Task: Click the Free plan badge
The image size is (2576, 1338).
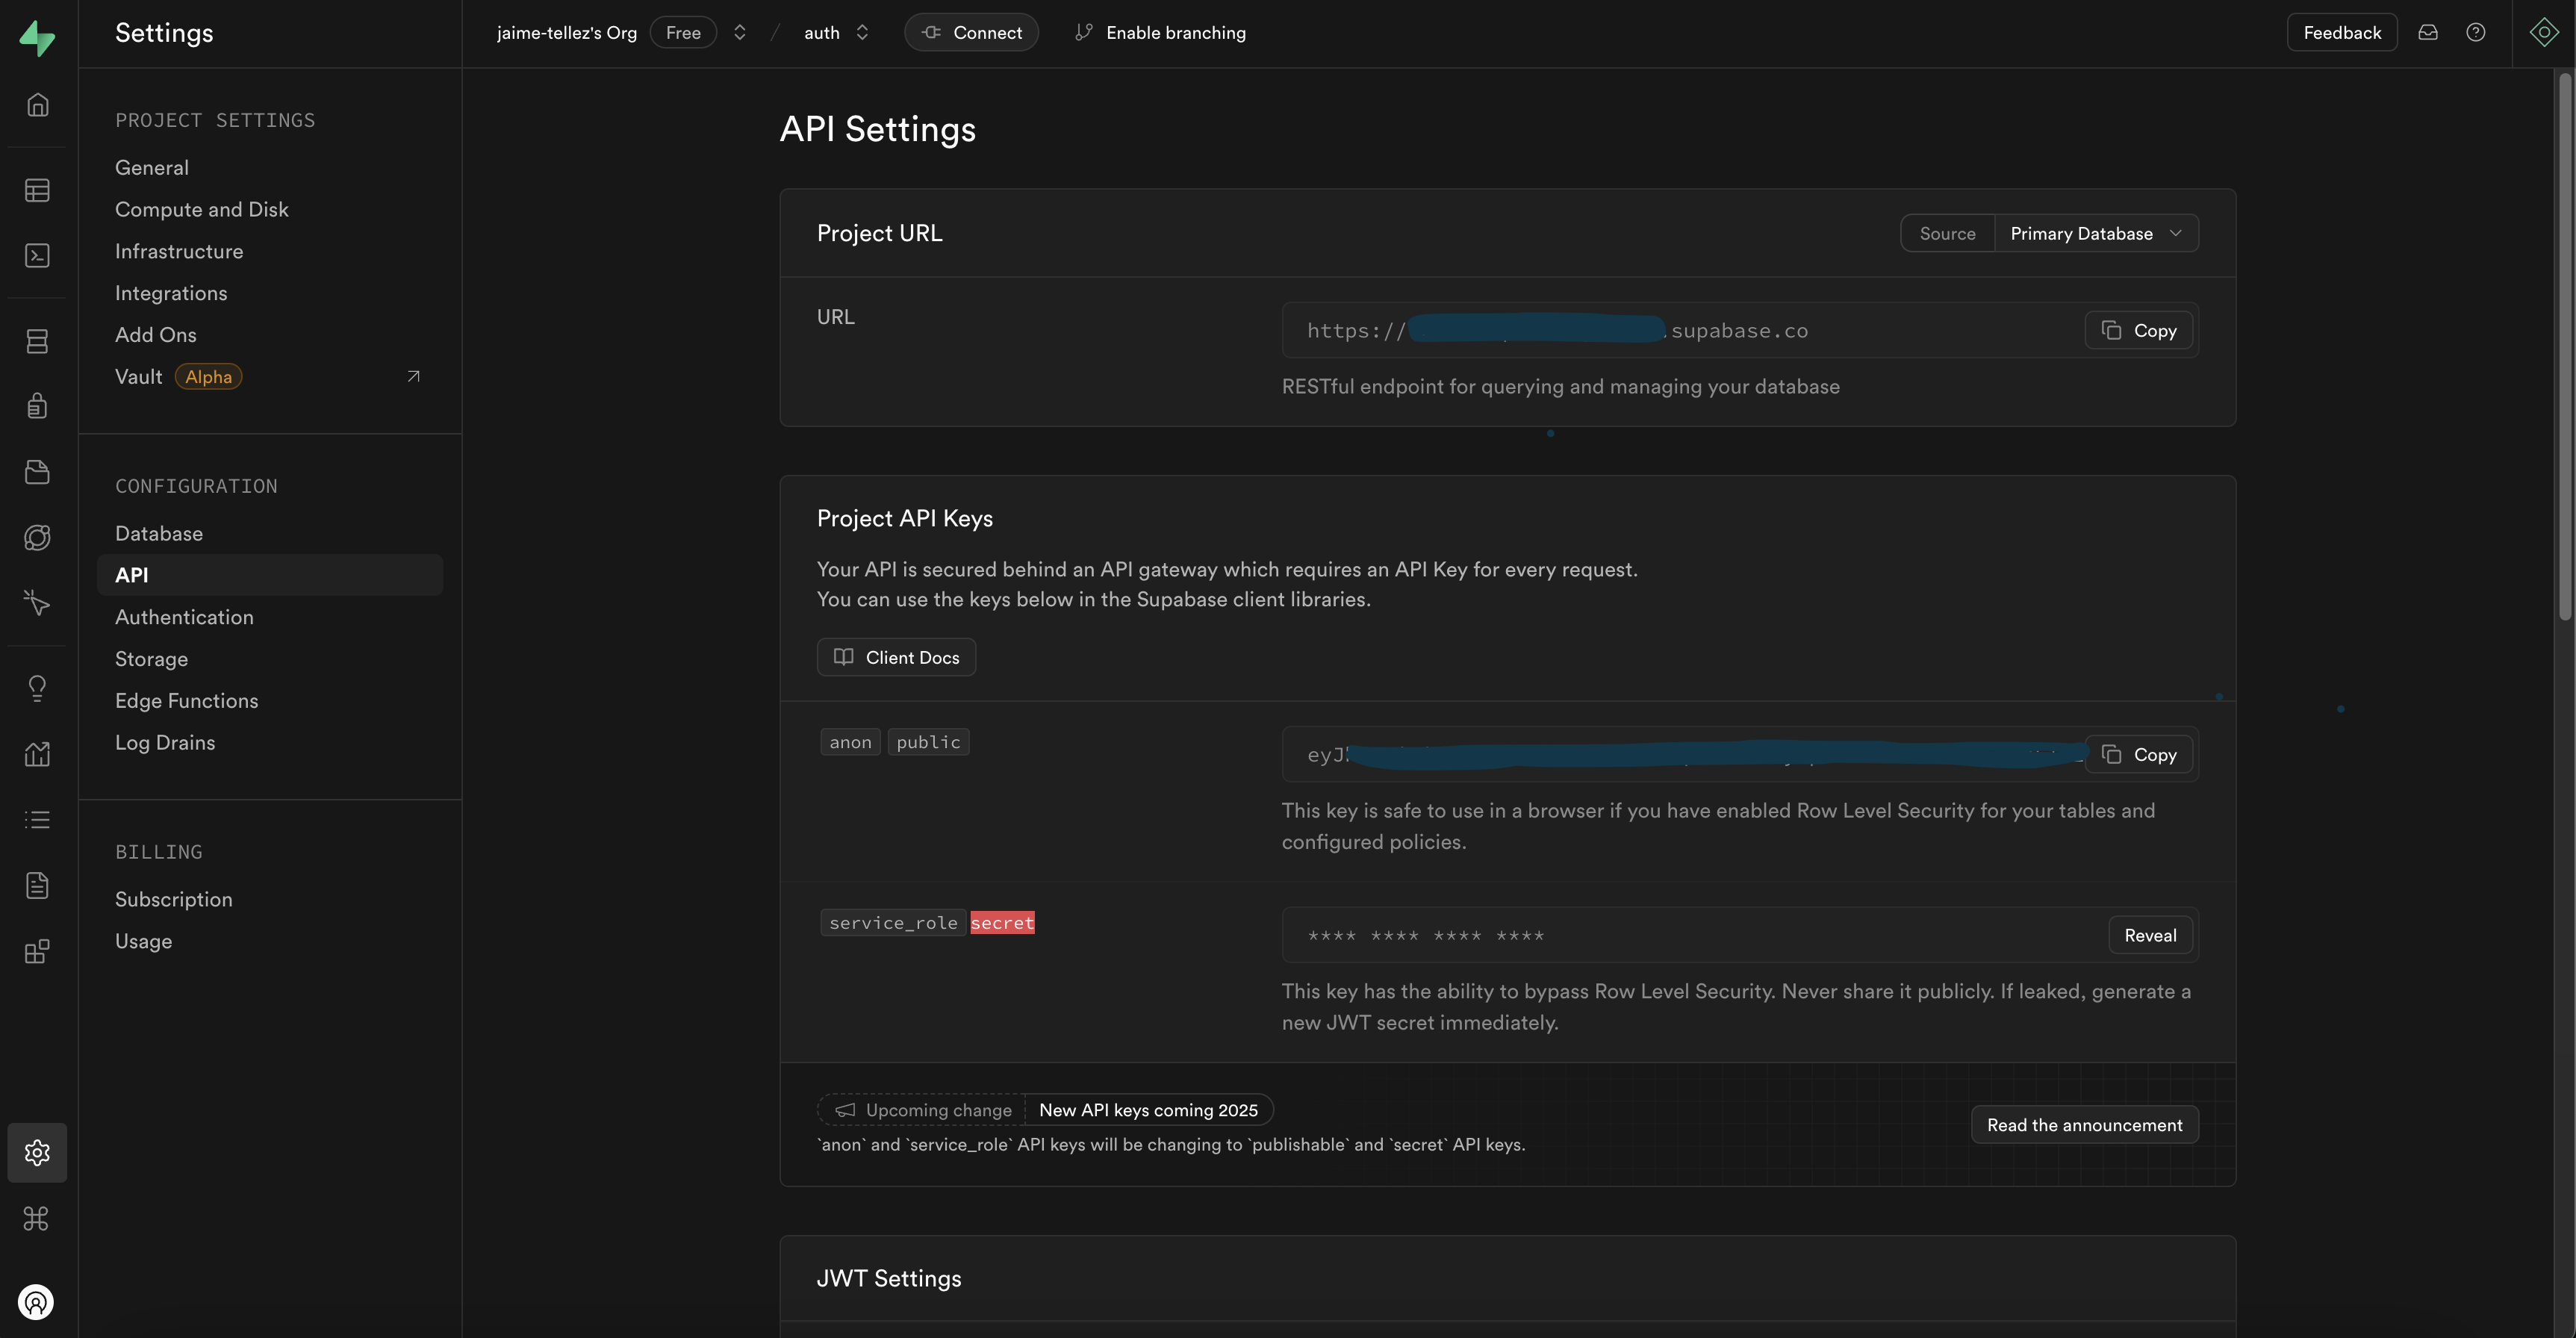Action: click(x=684, y=33)
